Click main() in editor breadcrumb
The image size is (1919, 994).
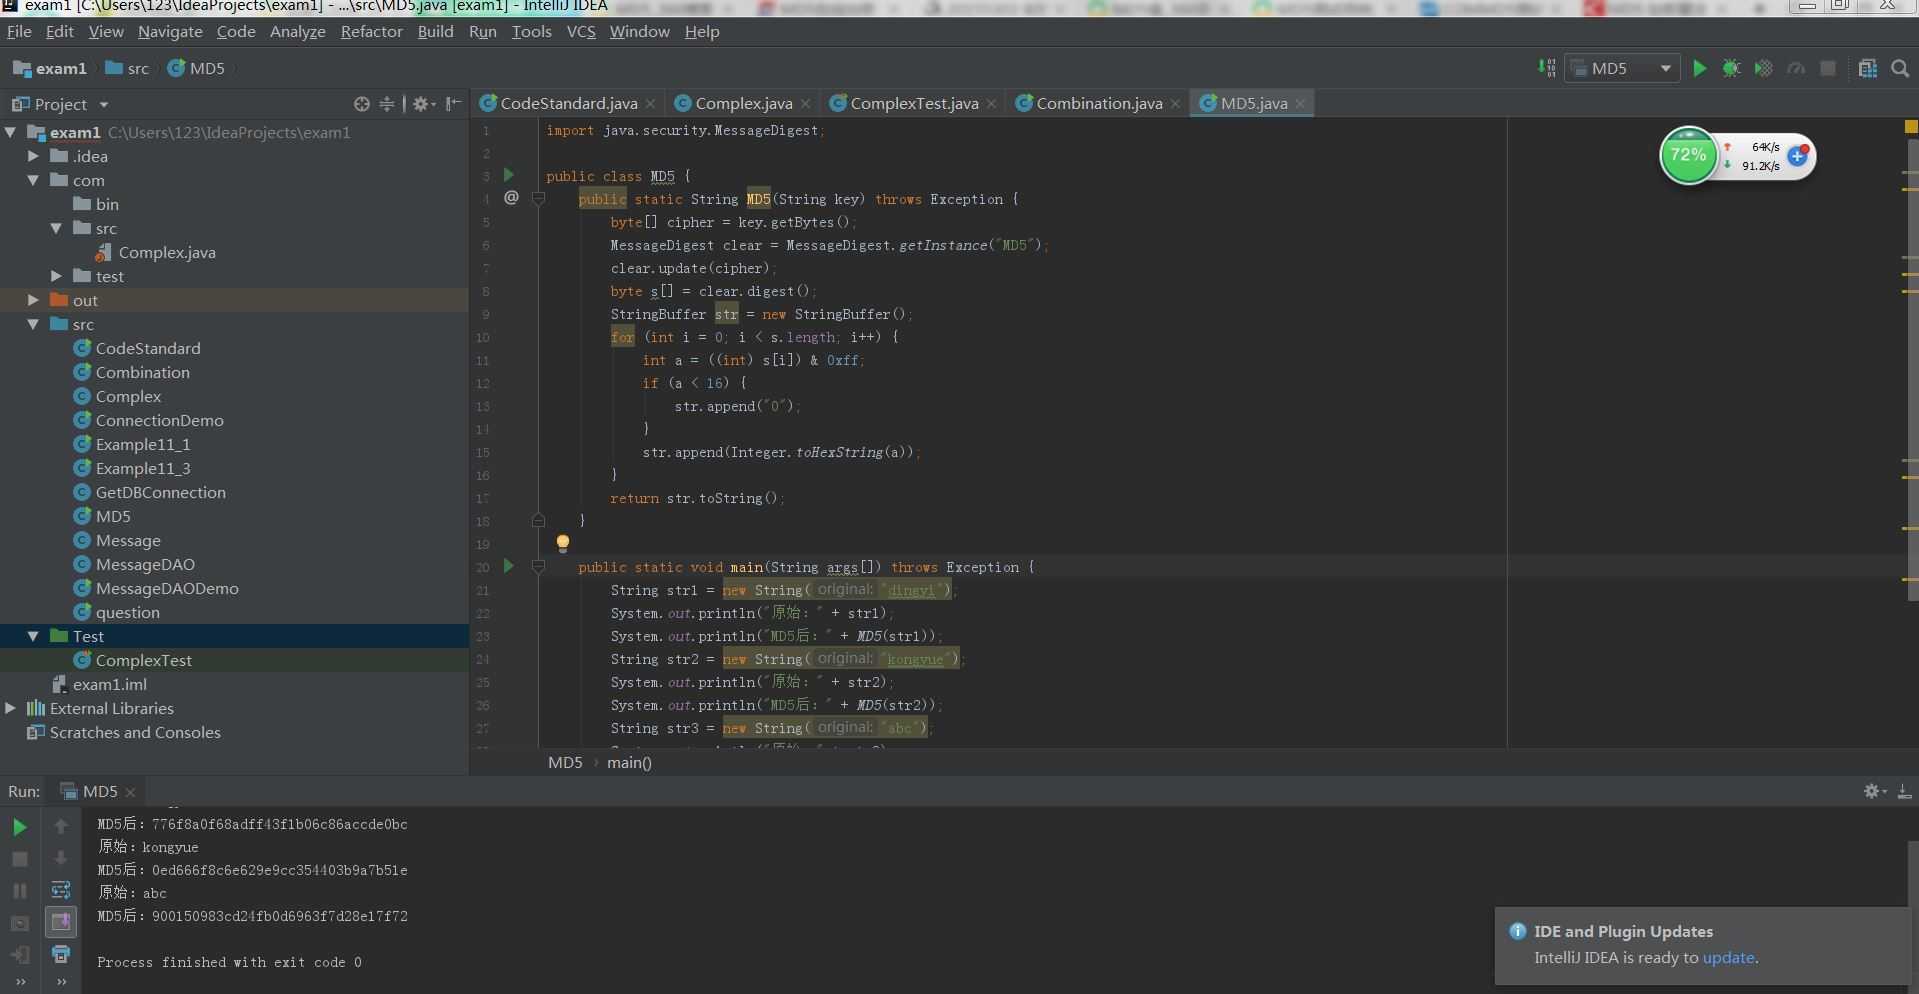click(x=629, y=762)
